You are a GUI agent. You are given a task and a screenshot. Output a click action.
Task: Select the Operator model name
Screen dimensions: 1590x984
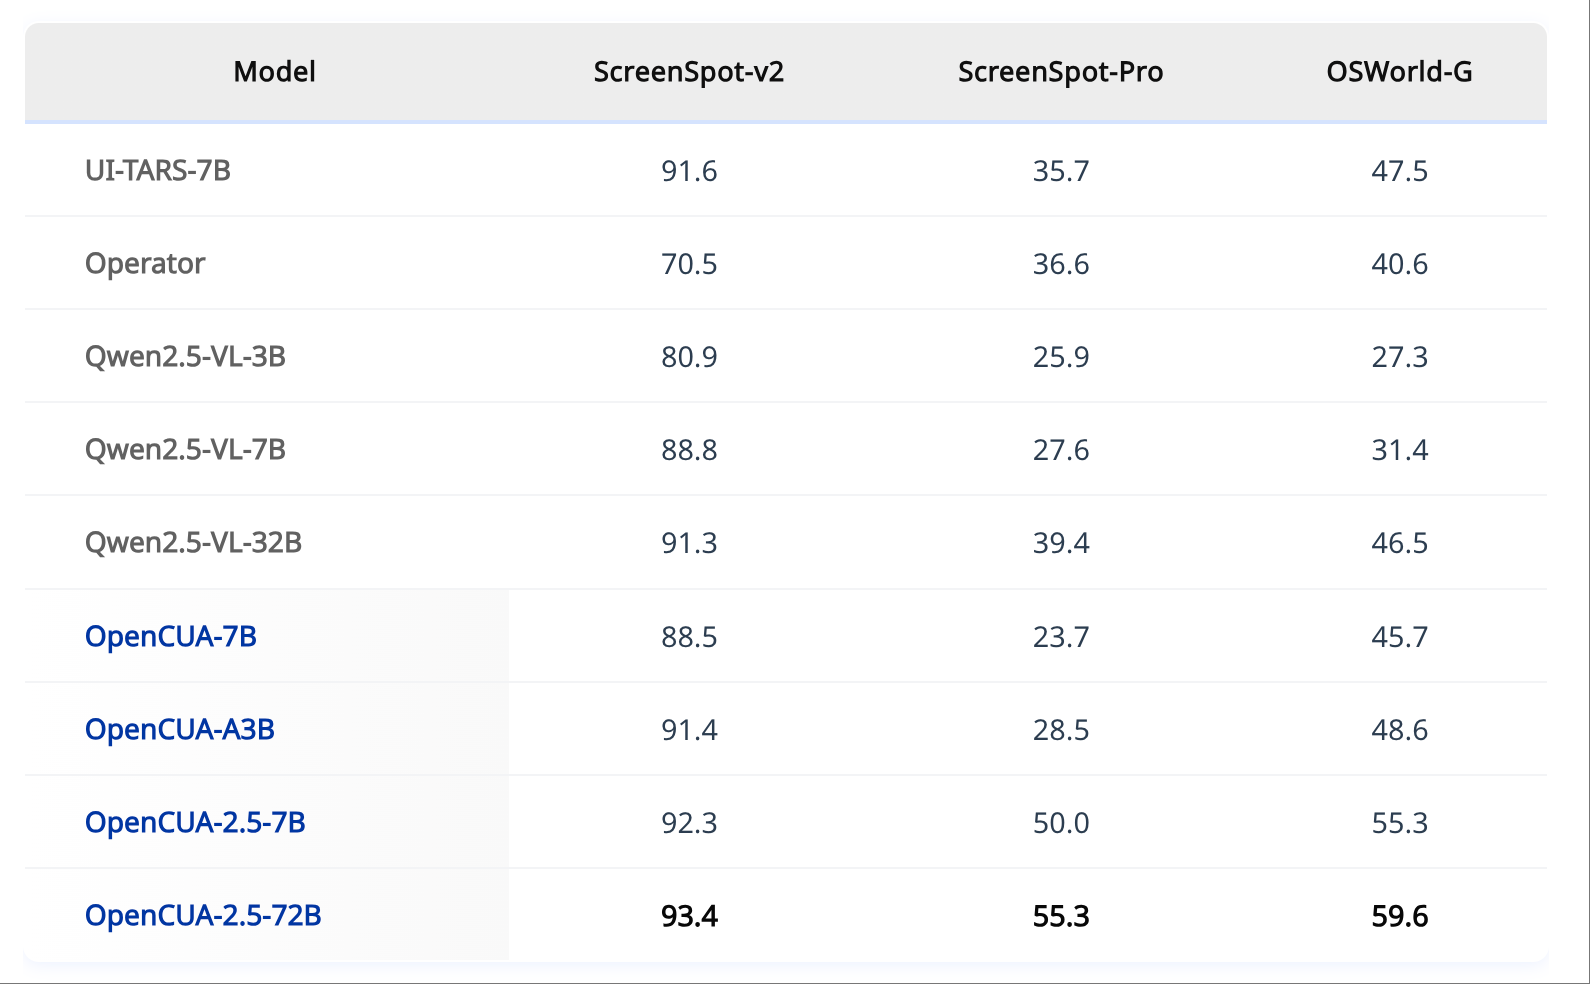pyautogui.click(x=145, y=264)
